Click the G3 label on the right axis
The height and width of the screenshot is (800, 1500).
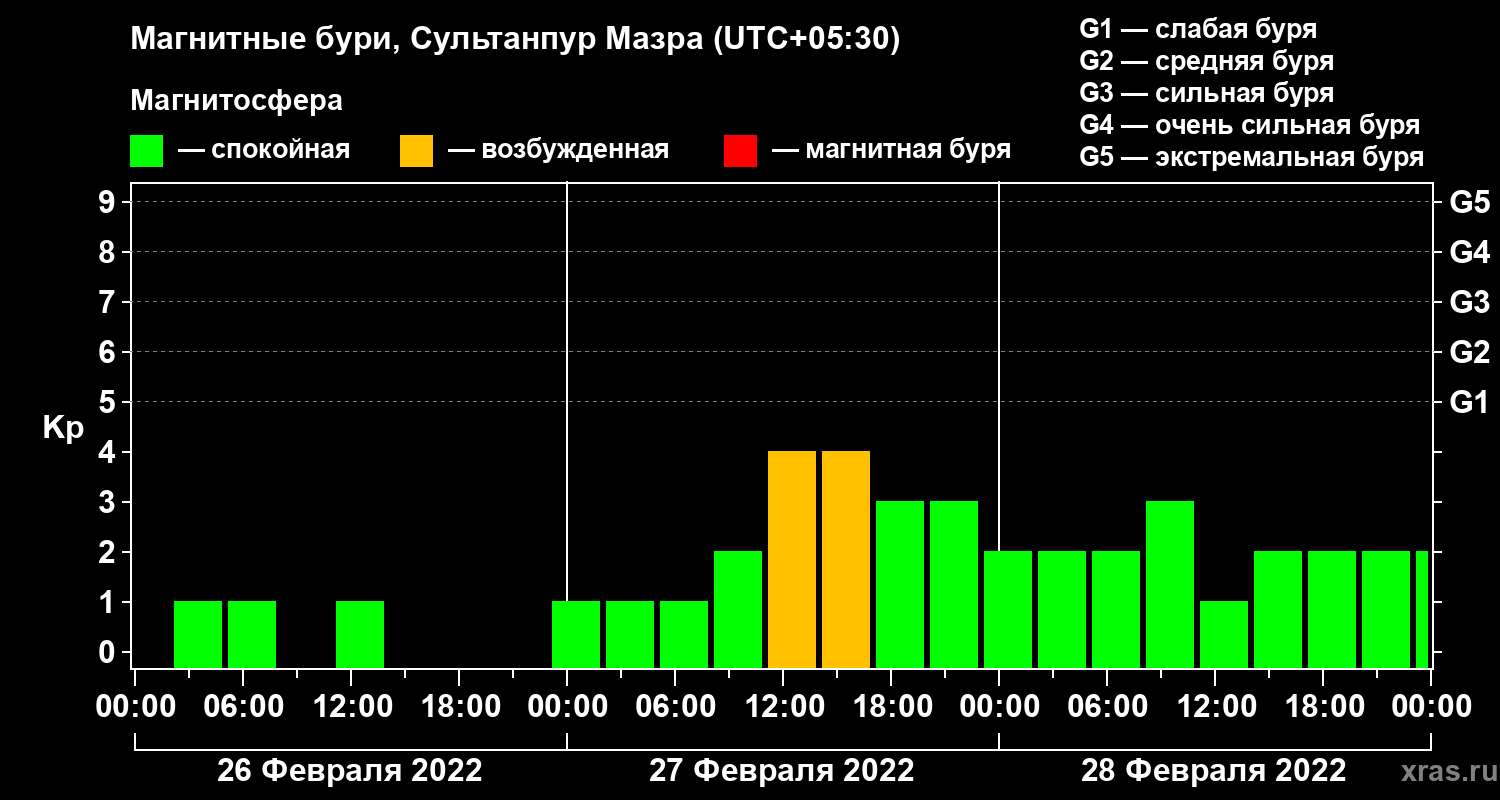pos(1469,303)
